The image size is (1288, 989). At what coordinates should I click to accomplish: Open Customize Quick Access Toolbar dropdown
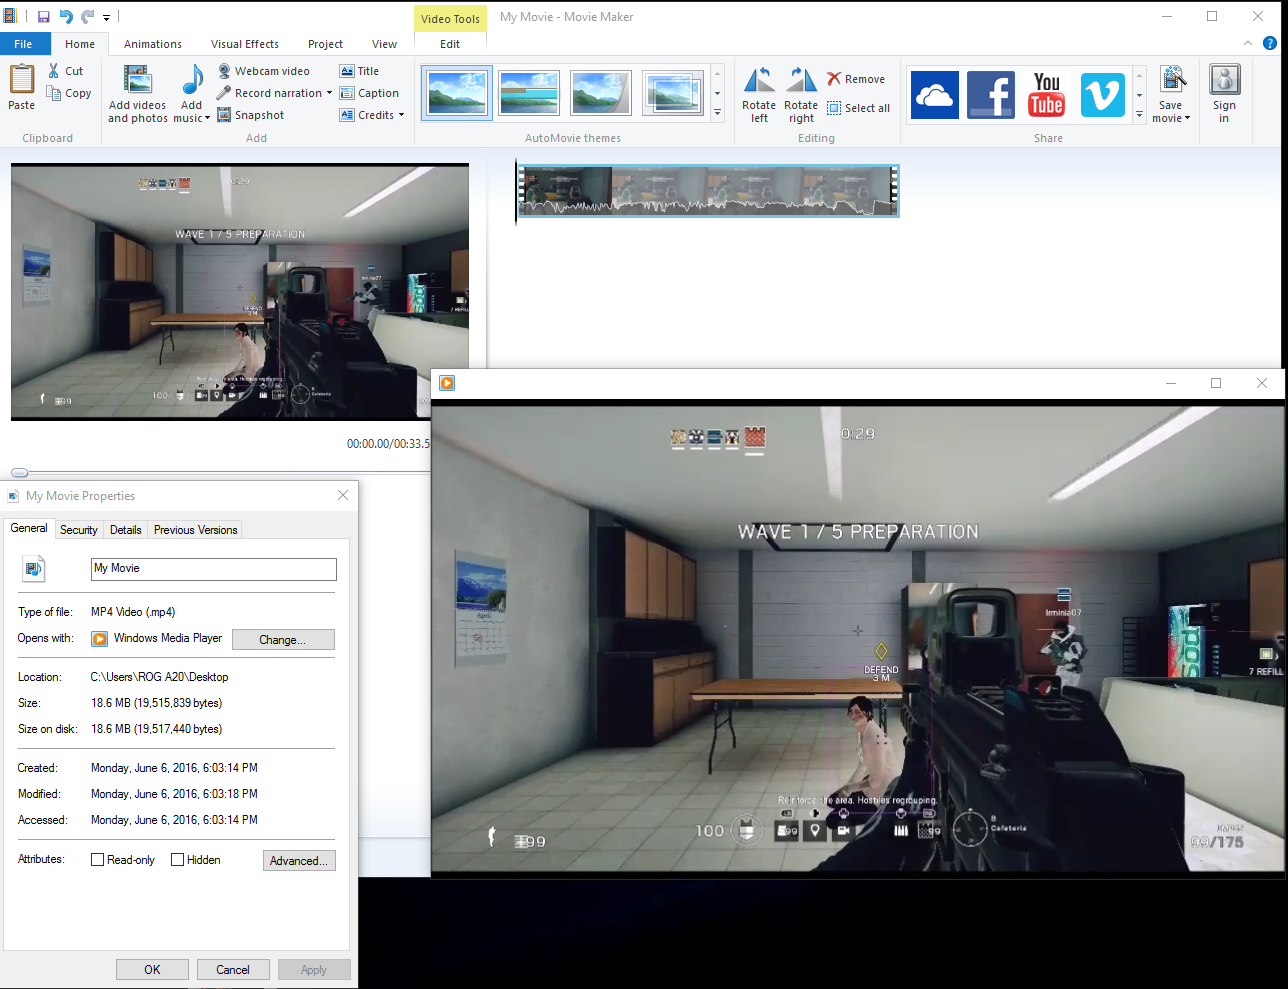click(106, 18)
